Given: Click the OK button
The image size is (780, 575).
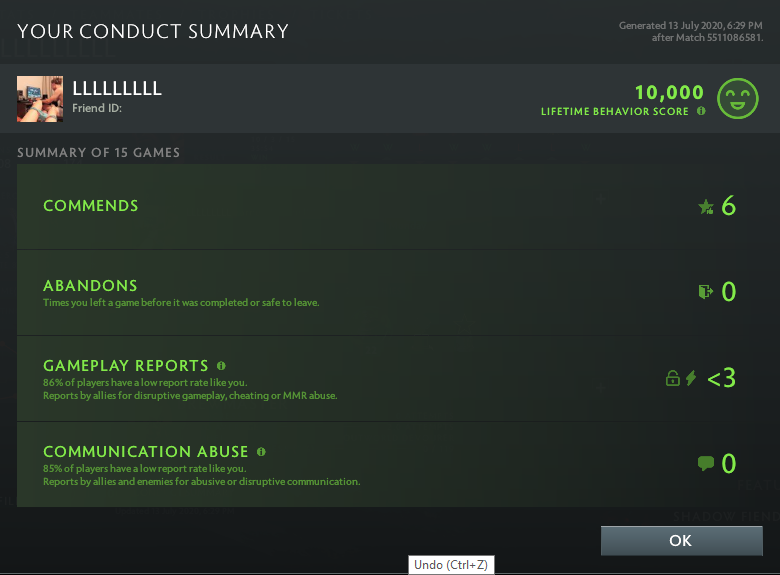Looking at the screenshot, I should pyautogui.click(x=680, y=540).
